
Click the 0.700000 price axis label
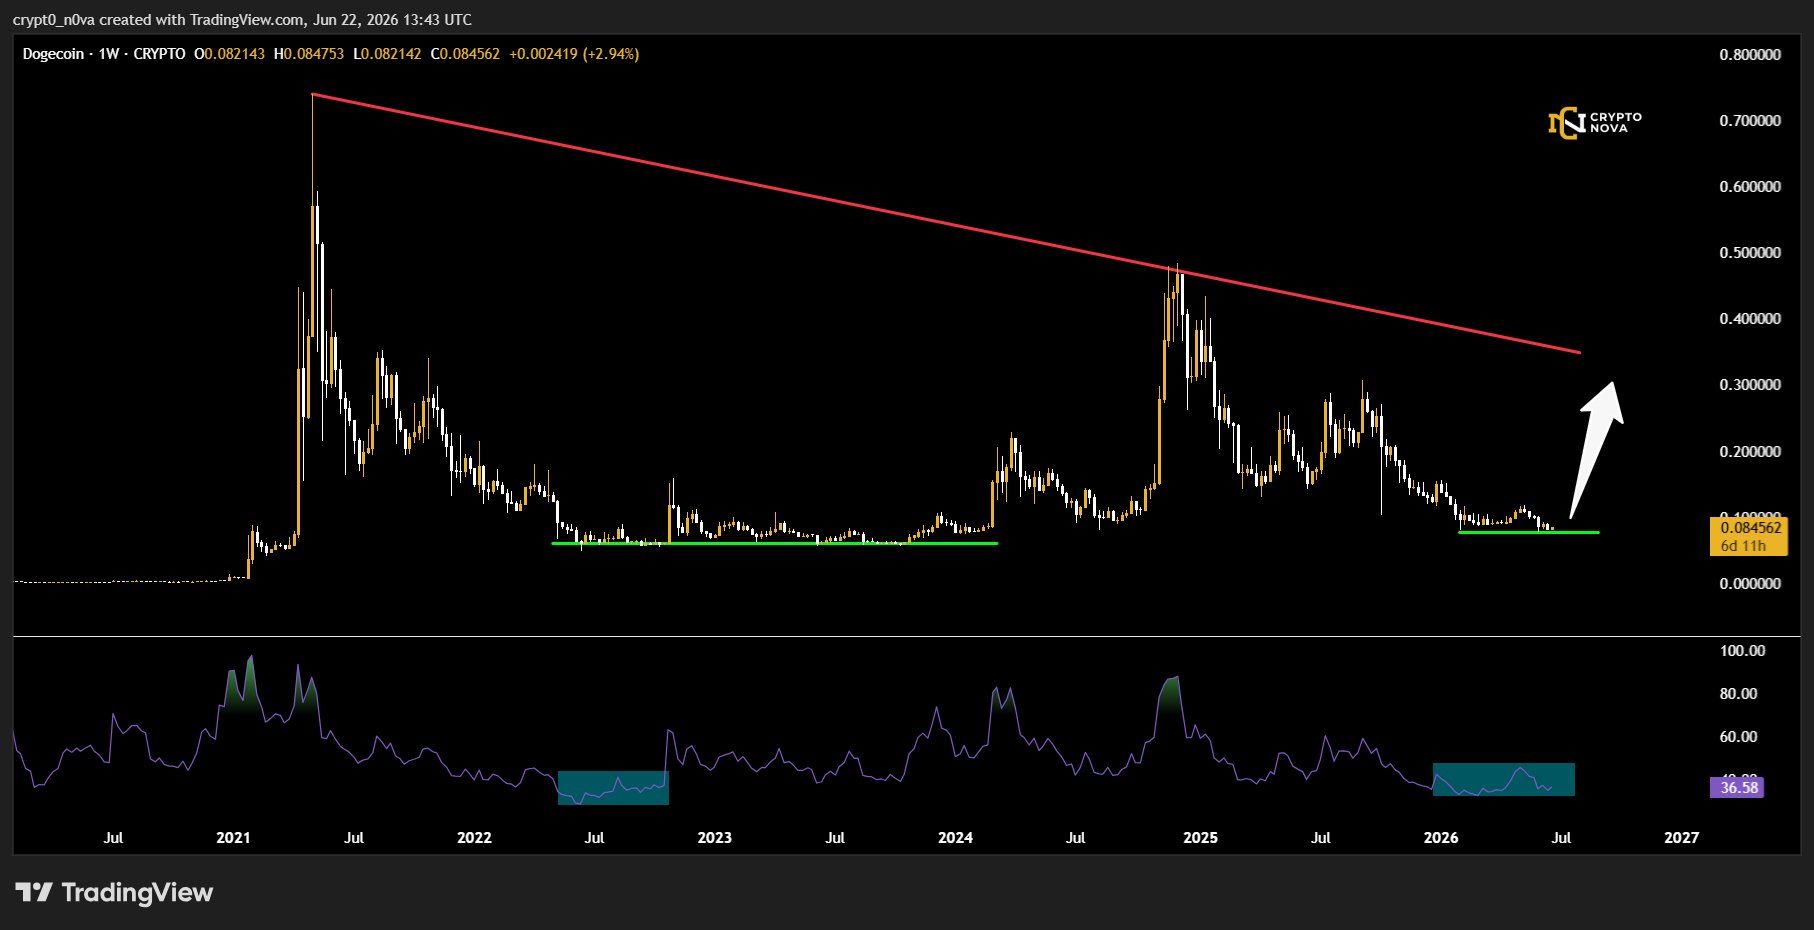(1750, 121)
